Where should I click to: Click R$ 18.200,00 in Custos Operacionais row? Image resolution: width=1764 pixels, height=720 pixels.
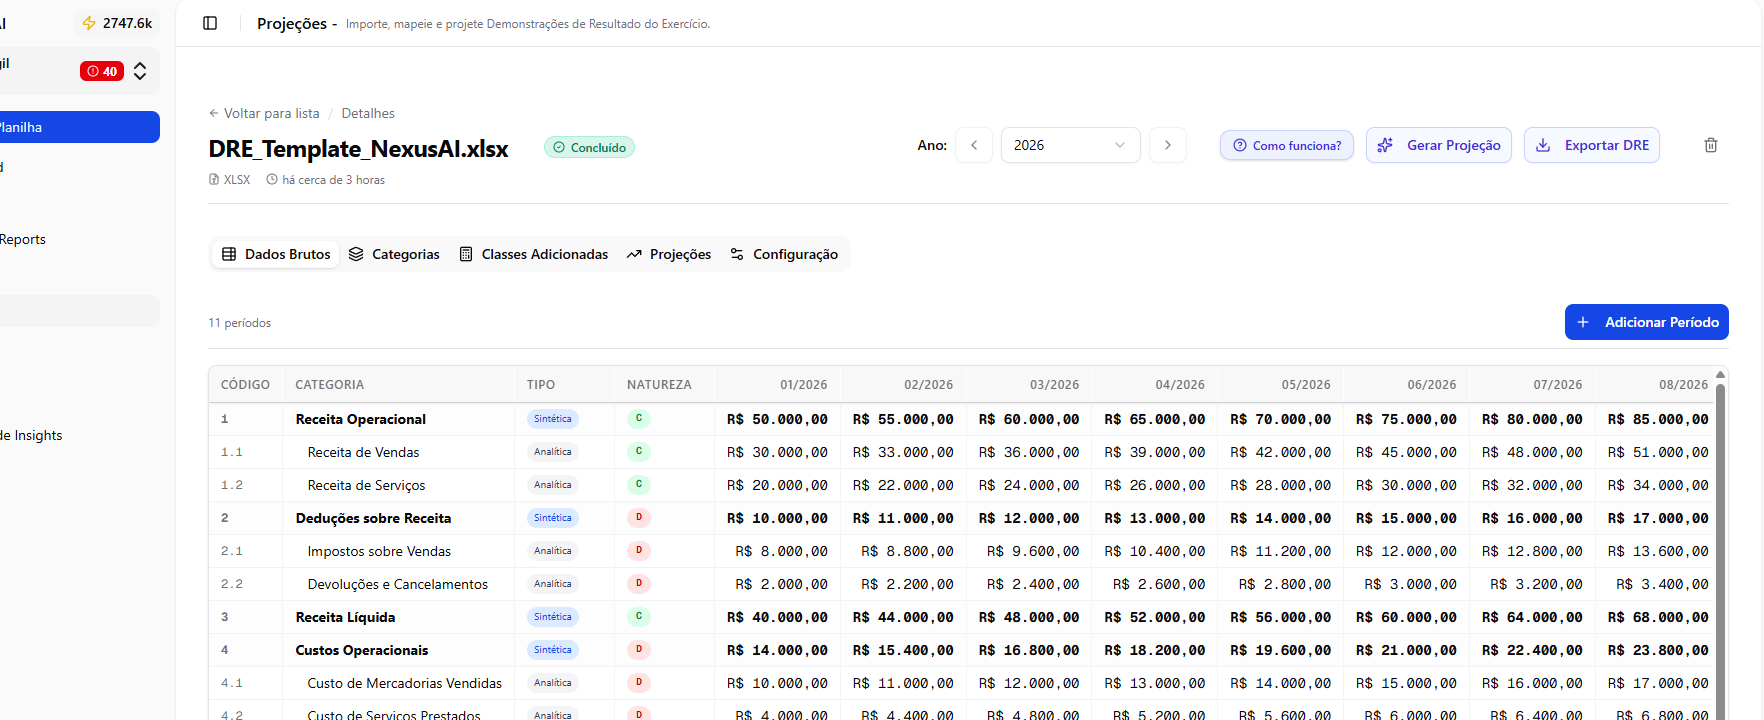click(x=1155, y=650)
